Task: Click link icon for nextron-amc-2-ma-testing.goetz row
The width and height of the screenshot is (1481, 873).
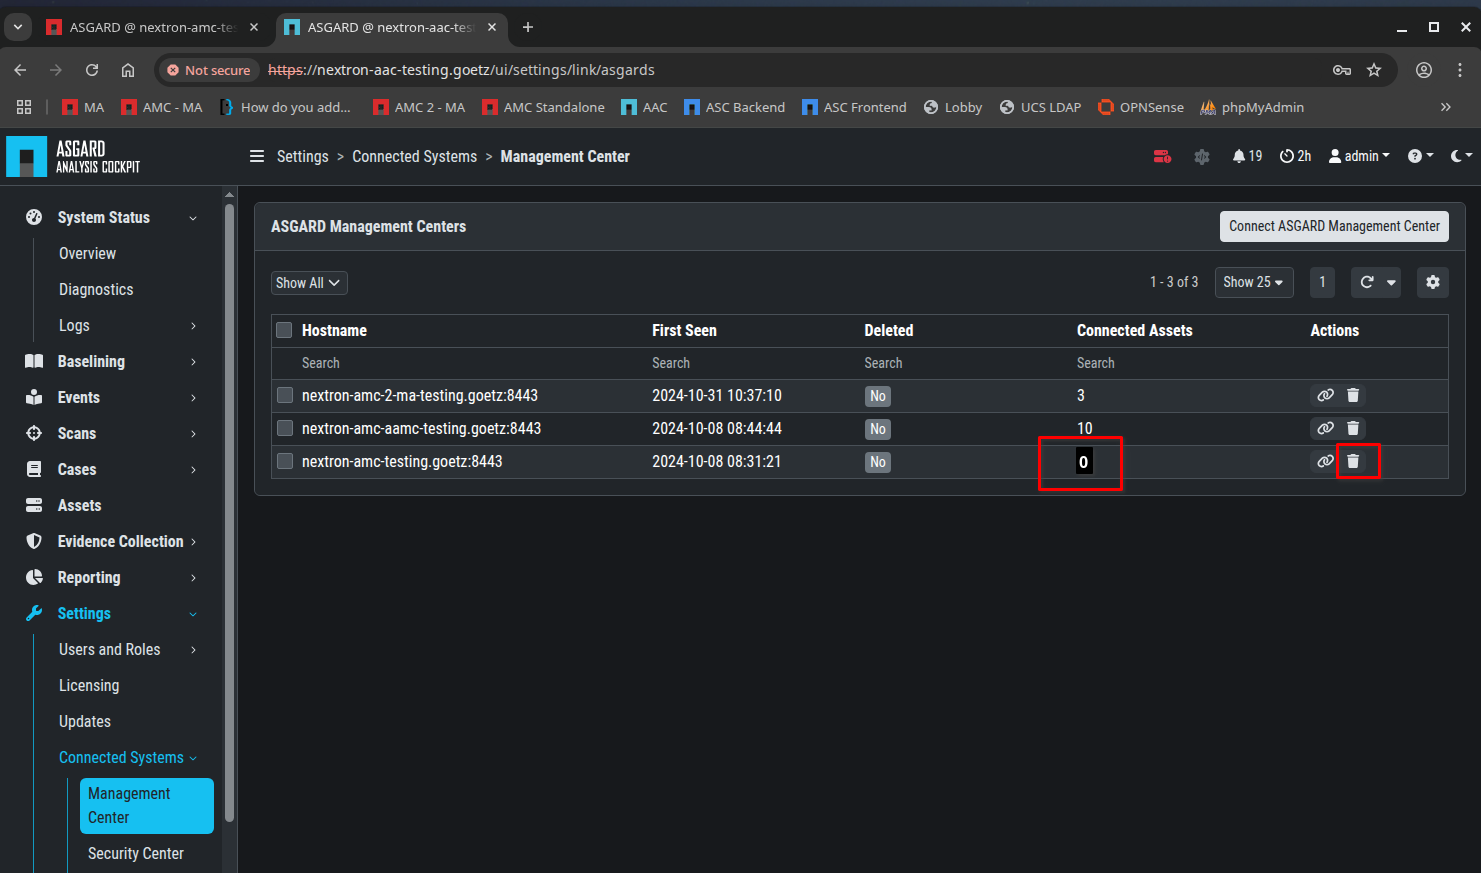Action: pyautogui.click(x=1325, y=395)
